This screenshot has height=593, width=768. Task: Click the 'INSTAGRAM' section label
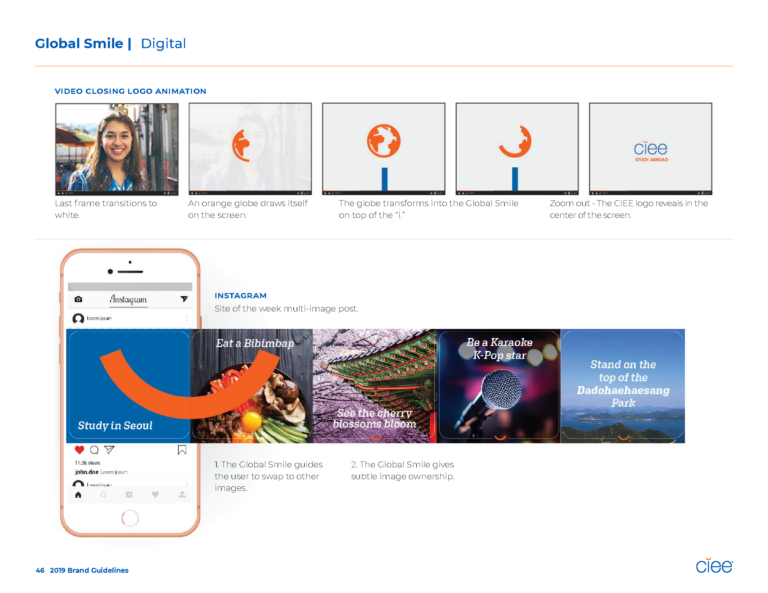tap(240, 295)
